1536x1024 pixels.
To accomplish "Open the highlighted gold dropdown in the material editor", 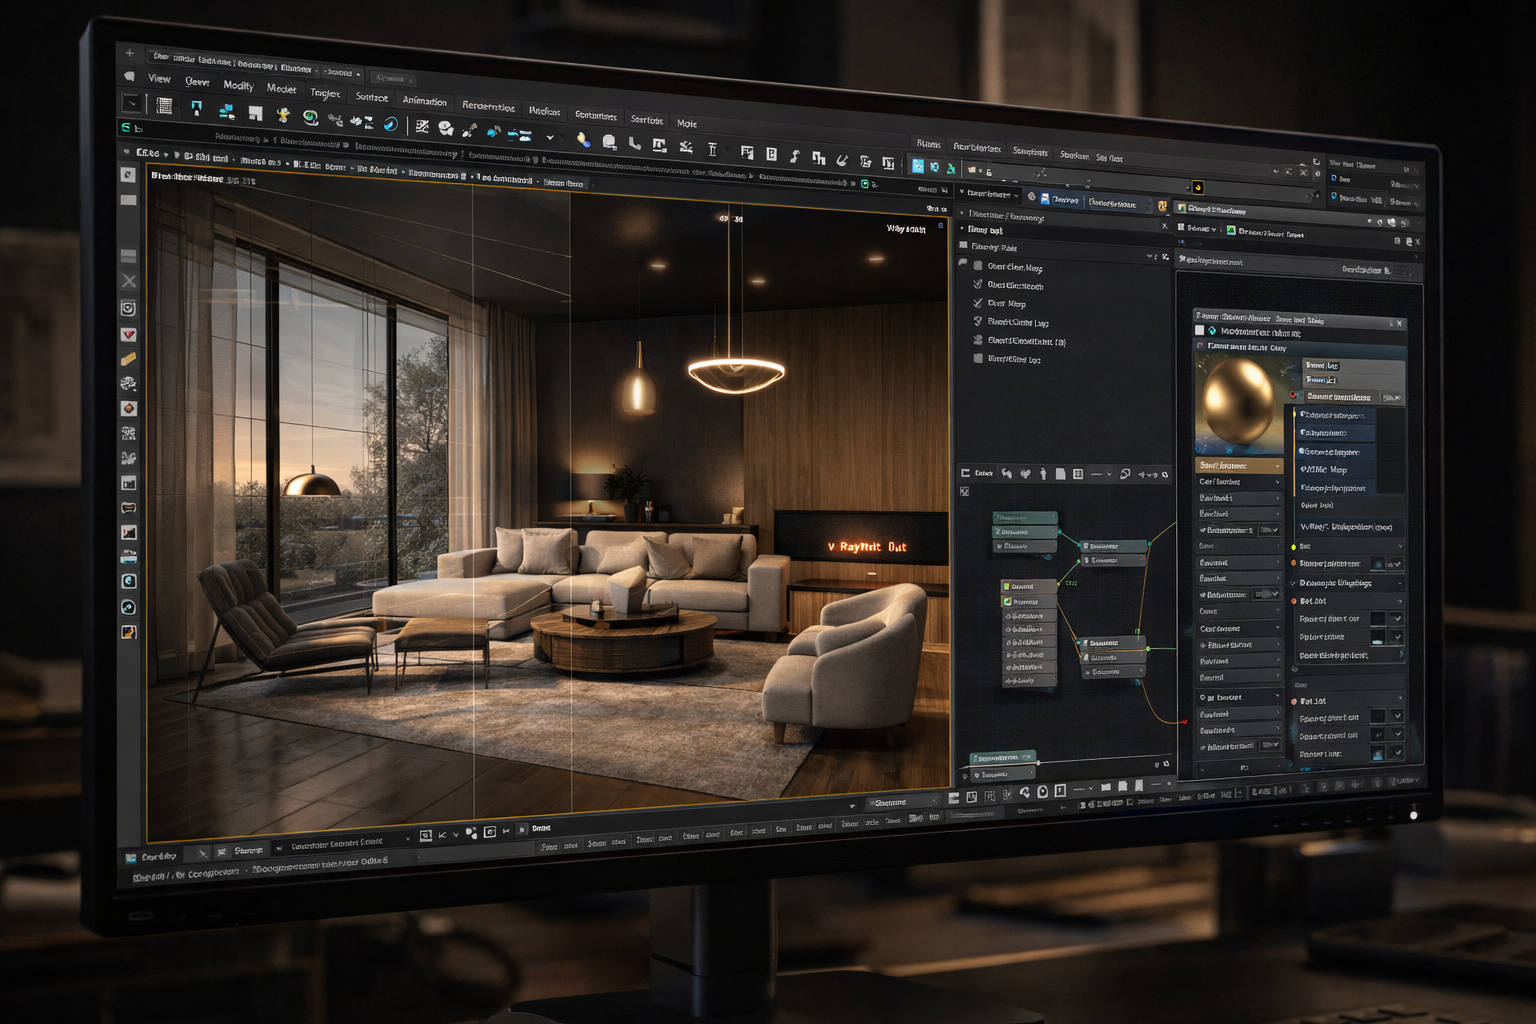I will click(x=1238, y=466).
